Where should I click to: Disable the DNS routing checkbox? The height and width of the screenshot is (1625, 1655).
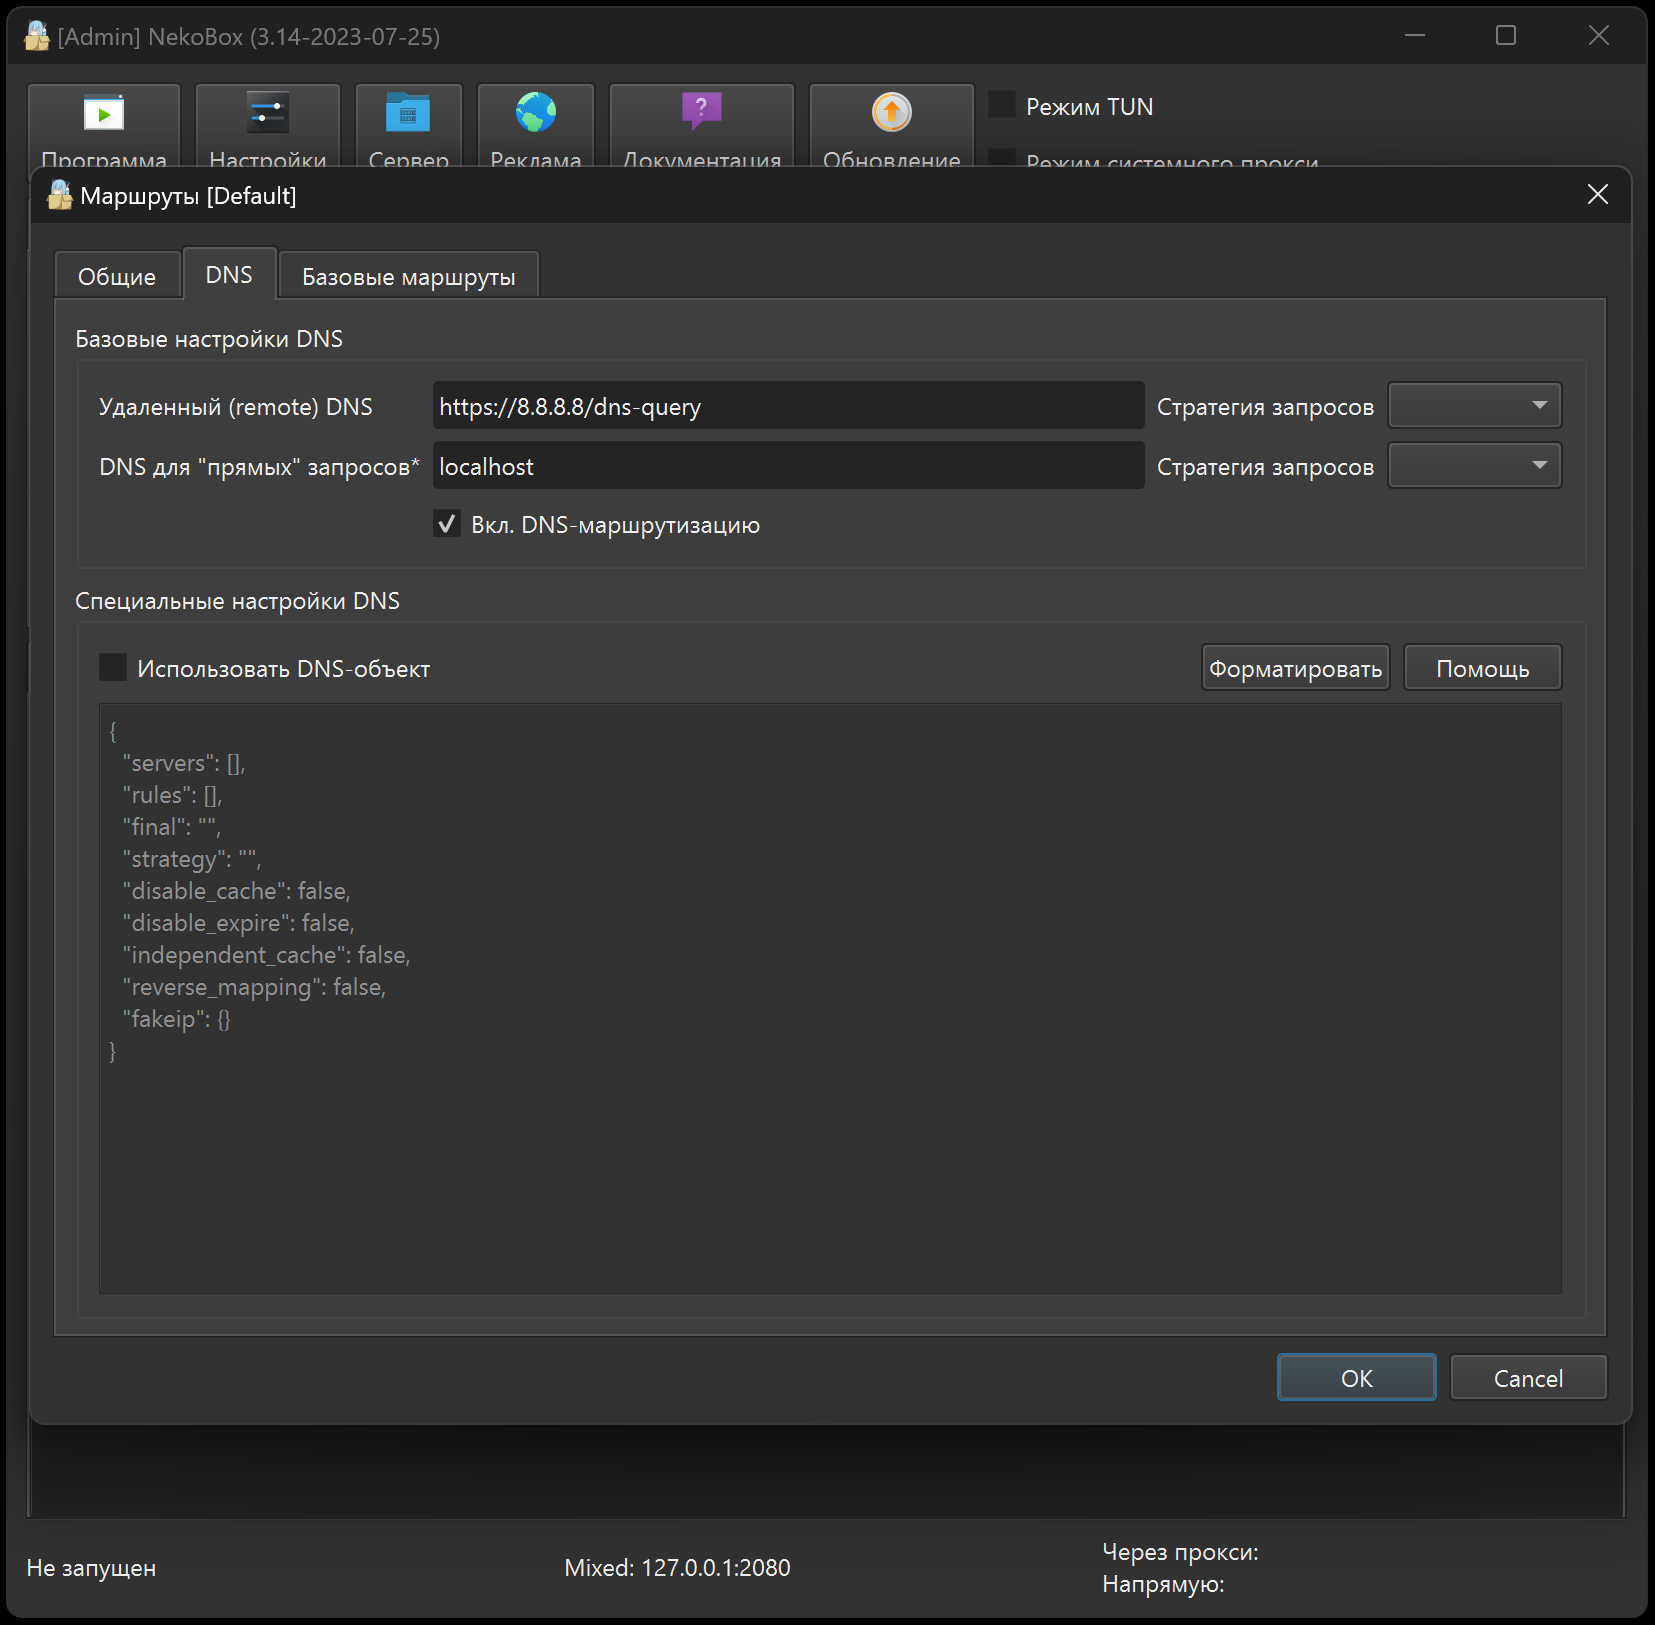pos(447,524)
